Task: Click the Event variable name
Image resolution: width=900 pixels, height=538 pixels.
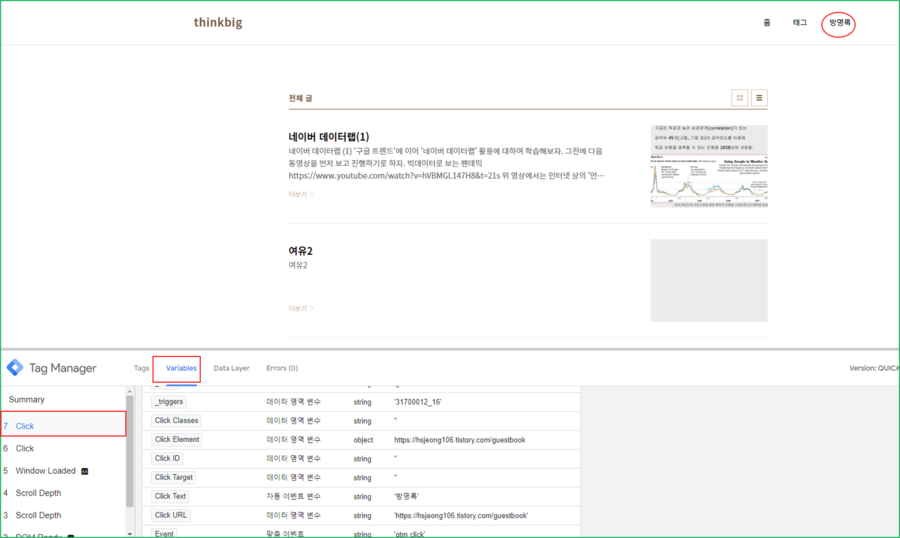Action: click(164, 533)
